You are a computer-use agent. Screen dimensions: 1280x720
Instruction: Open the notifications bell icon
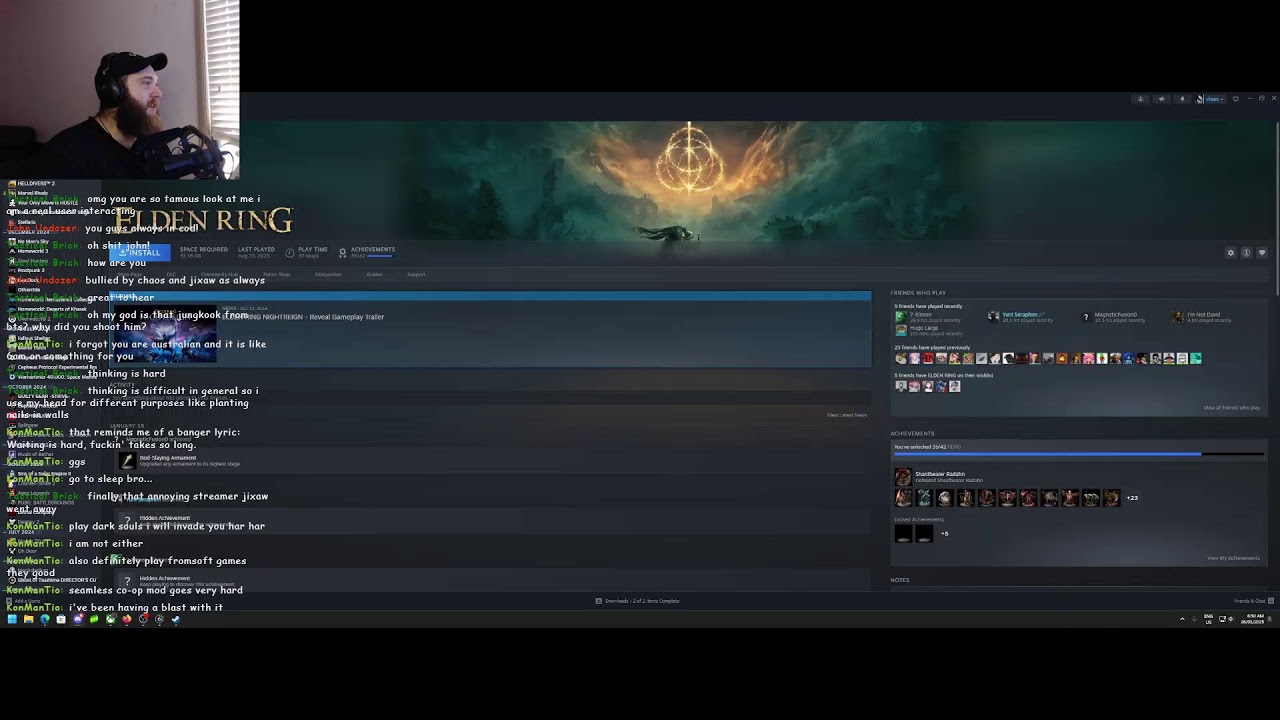1182,99
